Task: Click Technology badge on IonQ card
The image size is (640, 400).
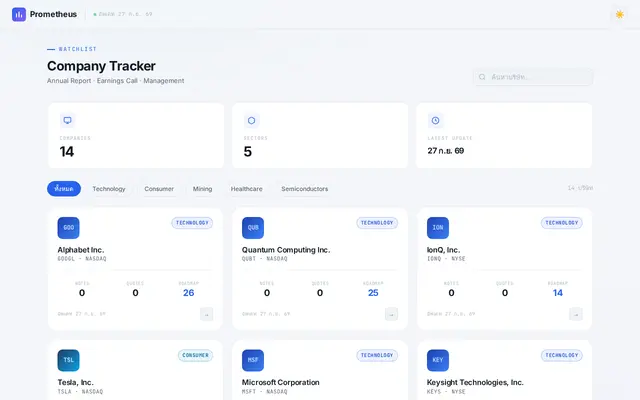Action: [x=562, y=223]
